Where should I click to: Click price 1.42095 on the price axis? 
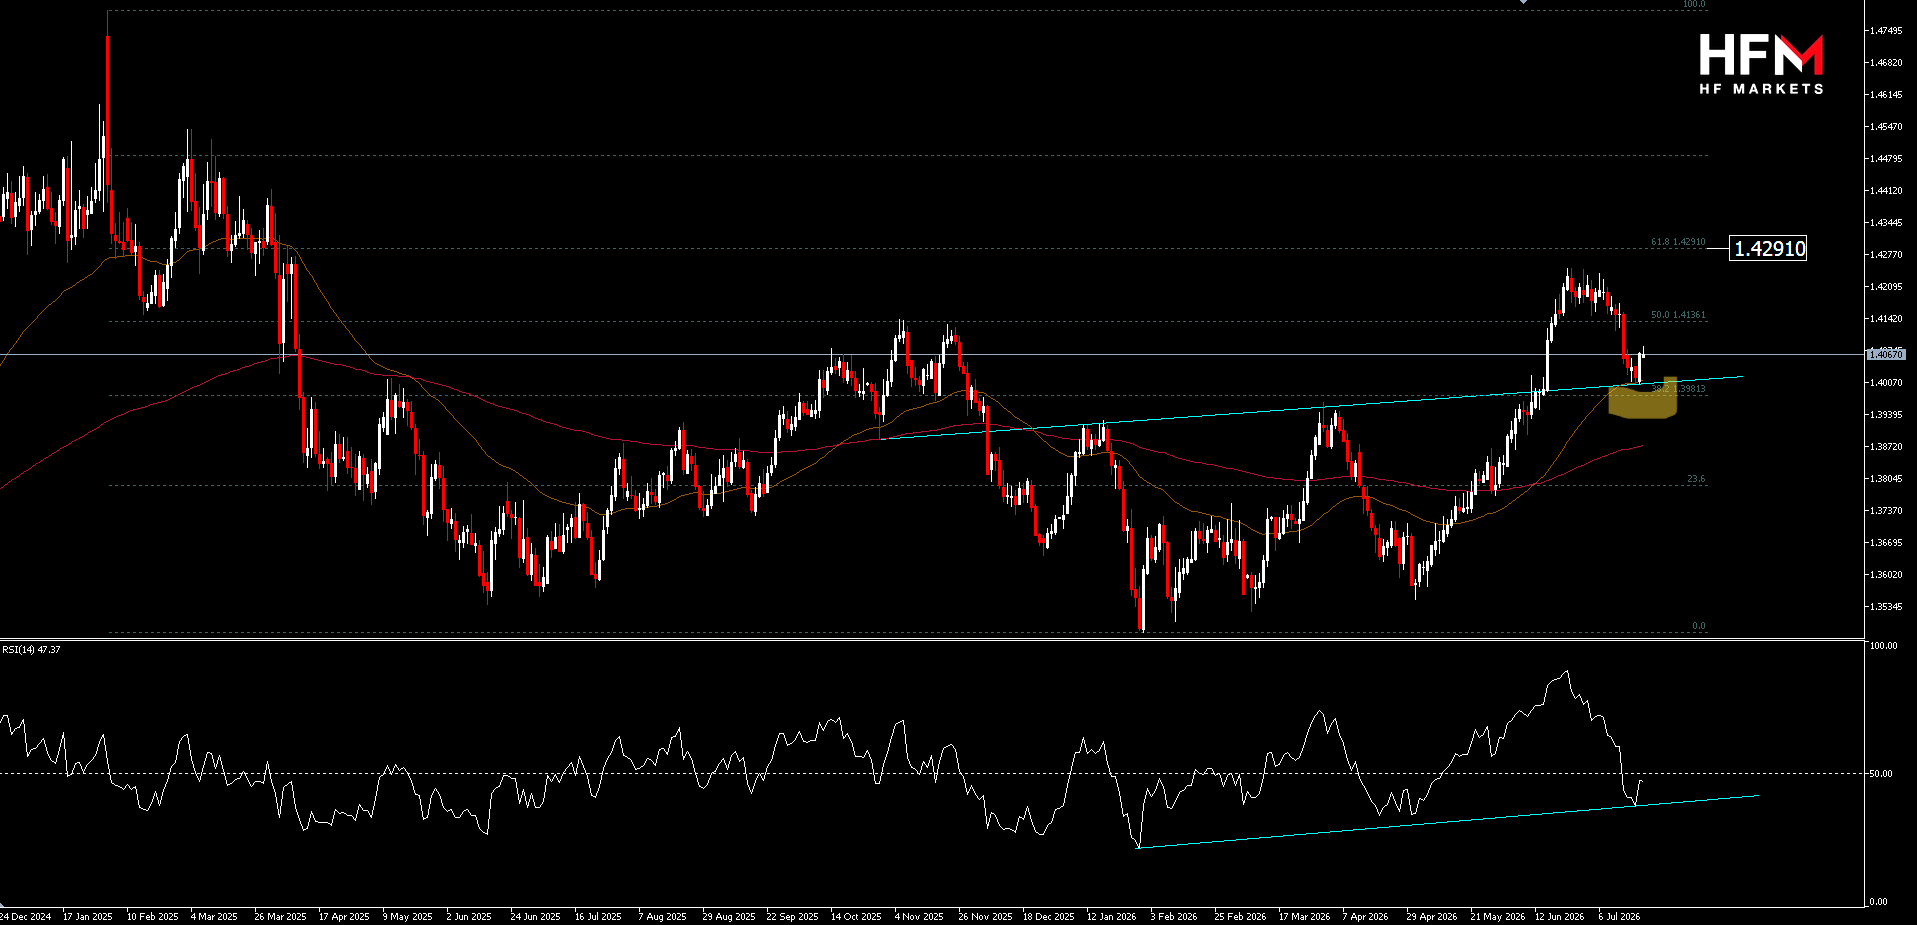click(x=1886, y=287)
